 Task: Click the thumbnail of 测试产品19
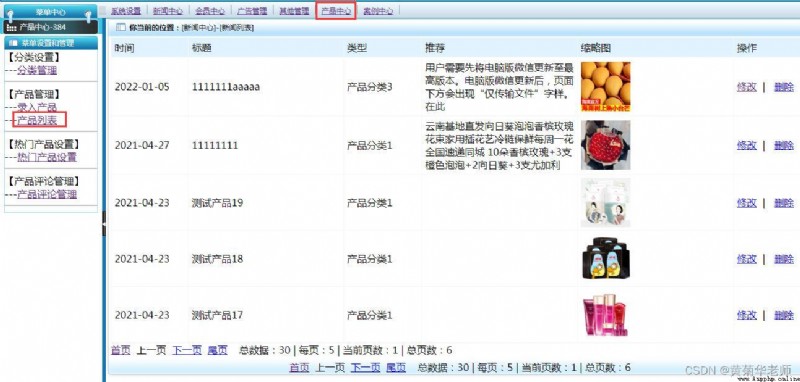[x=606, y=202]
